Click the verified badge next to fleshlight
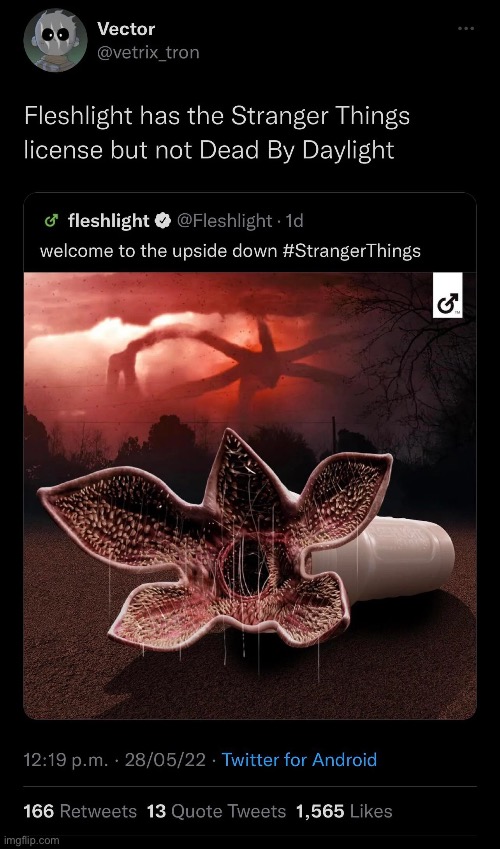Screen dimensions: 500x849 click(162, 220)
